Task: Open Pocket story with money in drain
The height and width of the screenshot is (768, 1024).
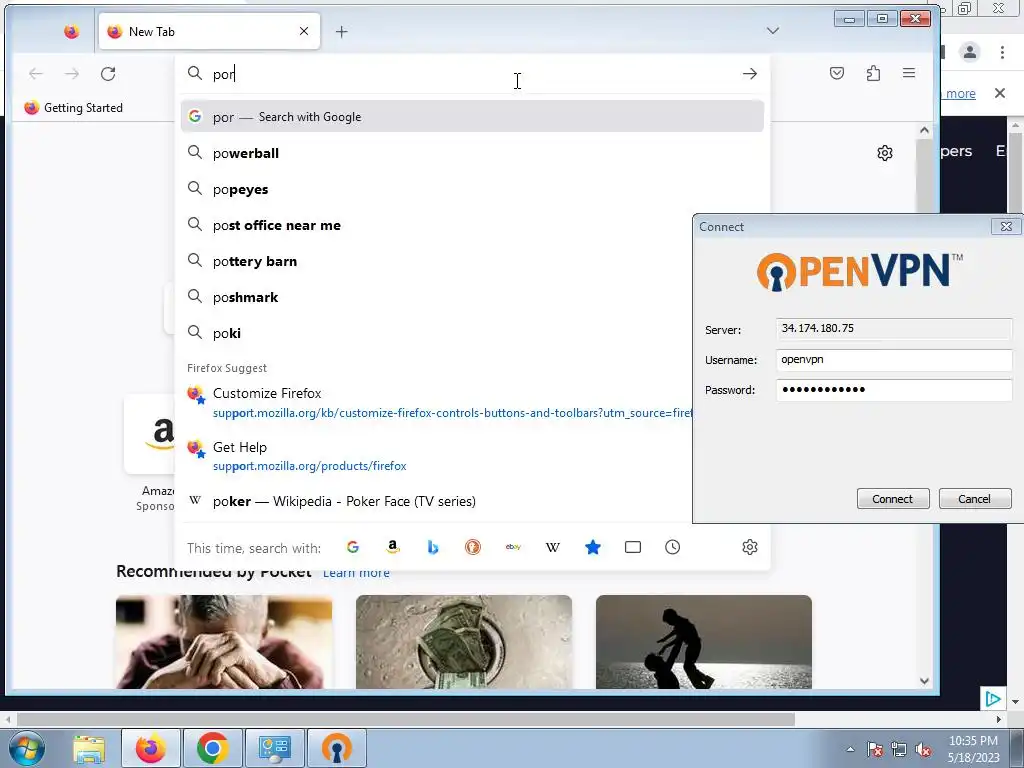Action: (464, 642)
